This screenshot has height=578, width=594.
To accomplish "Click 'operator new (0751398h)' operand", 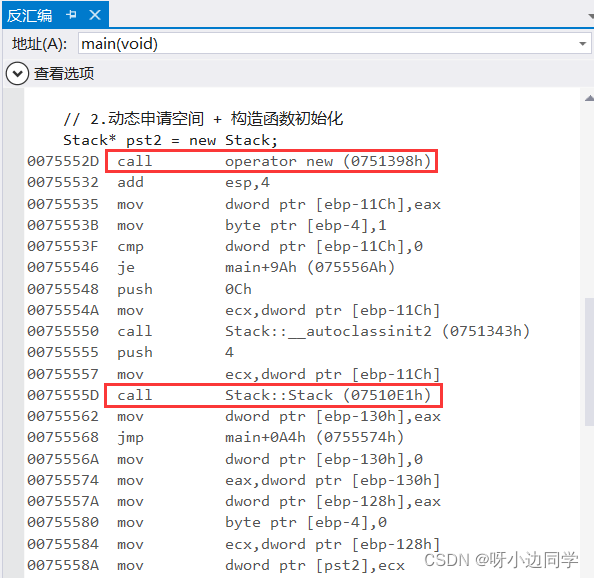I will click(328, 161).
